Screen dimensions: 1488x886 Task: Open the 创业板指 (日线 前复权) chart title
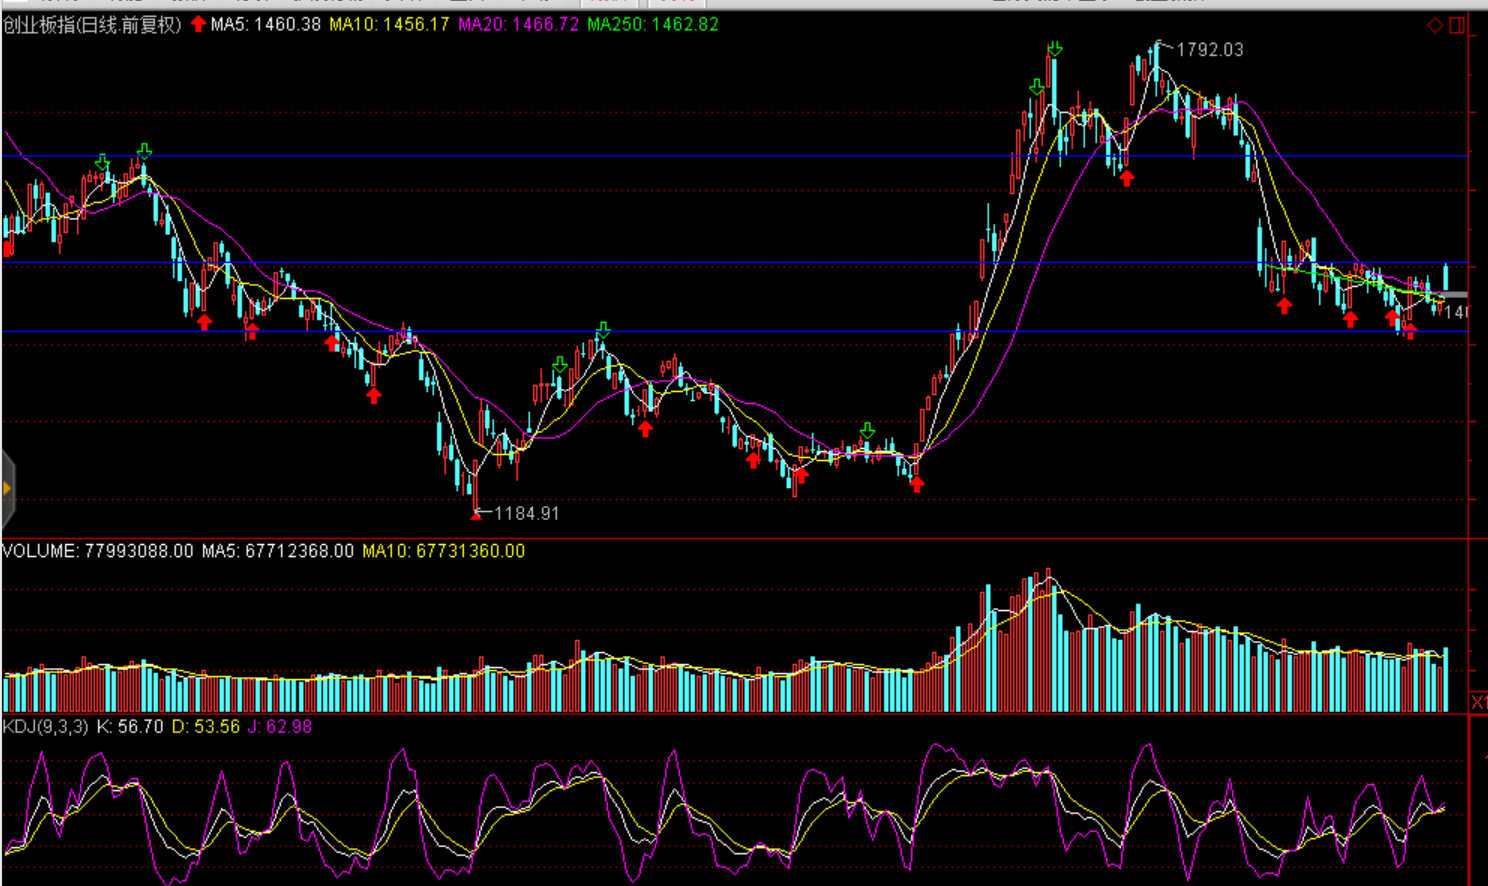click(x=92, y=24)
